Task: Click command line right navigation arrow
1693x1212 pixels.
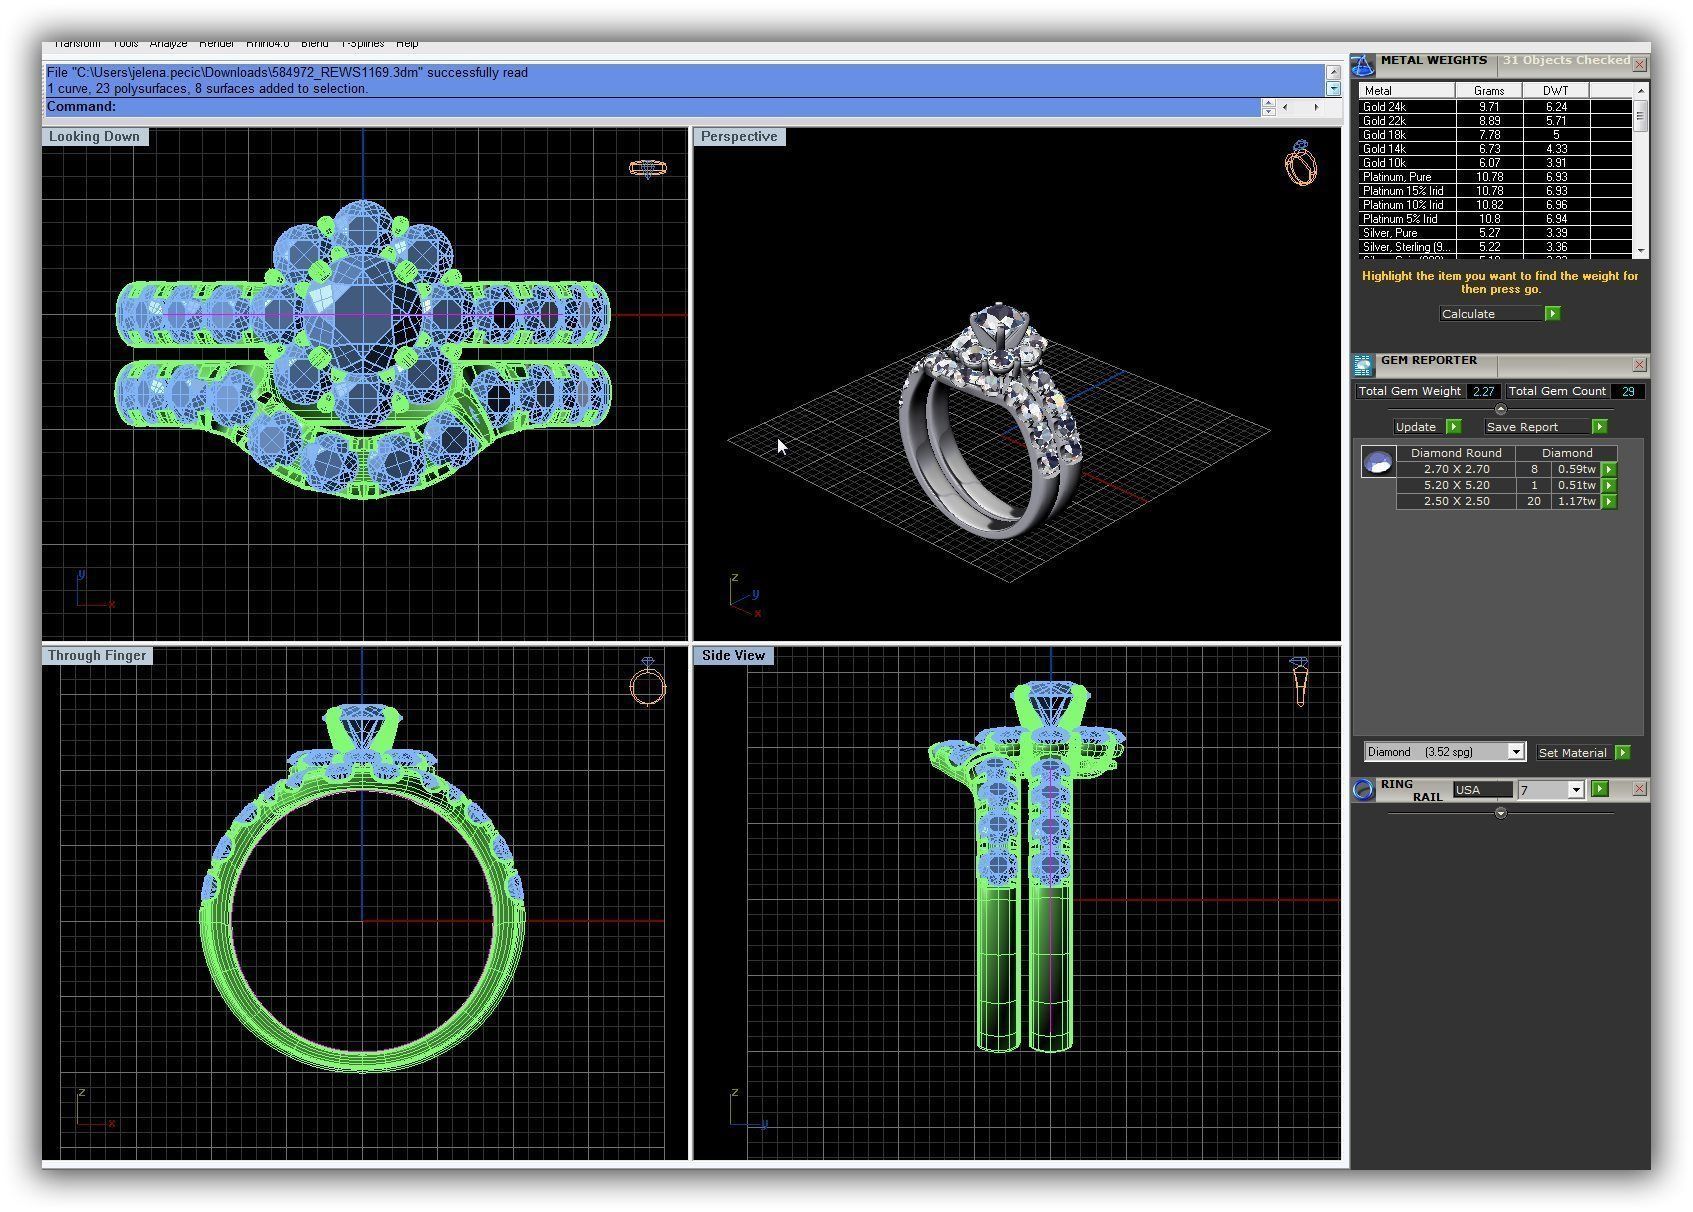Action: tap(1316, 107)
